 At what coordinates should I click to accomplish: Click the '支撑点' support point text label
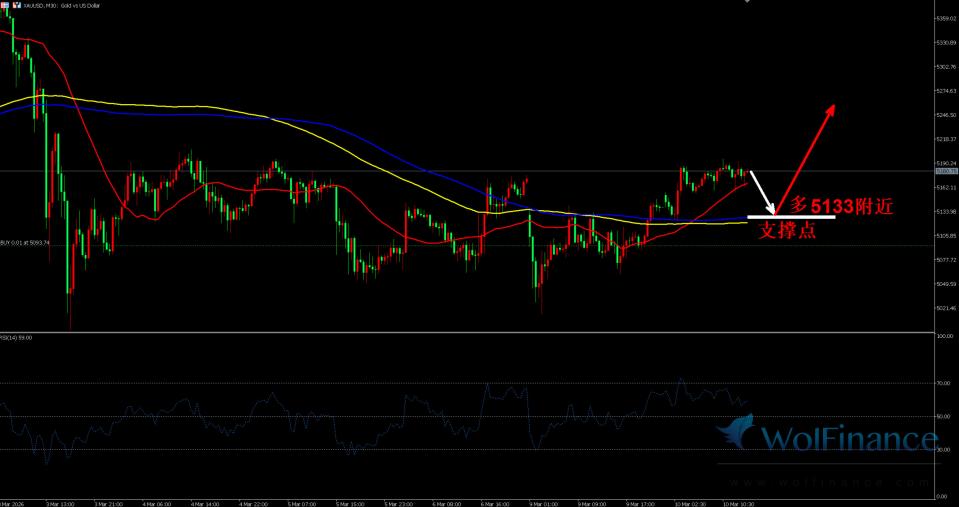(x=787, y=231)
